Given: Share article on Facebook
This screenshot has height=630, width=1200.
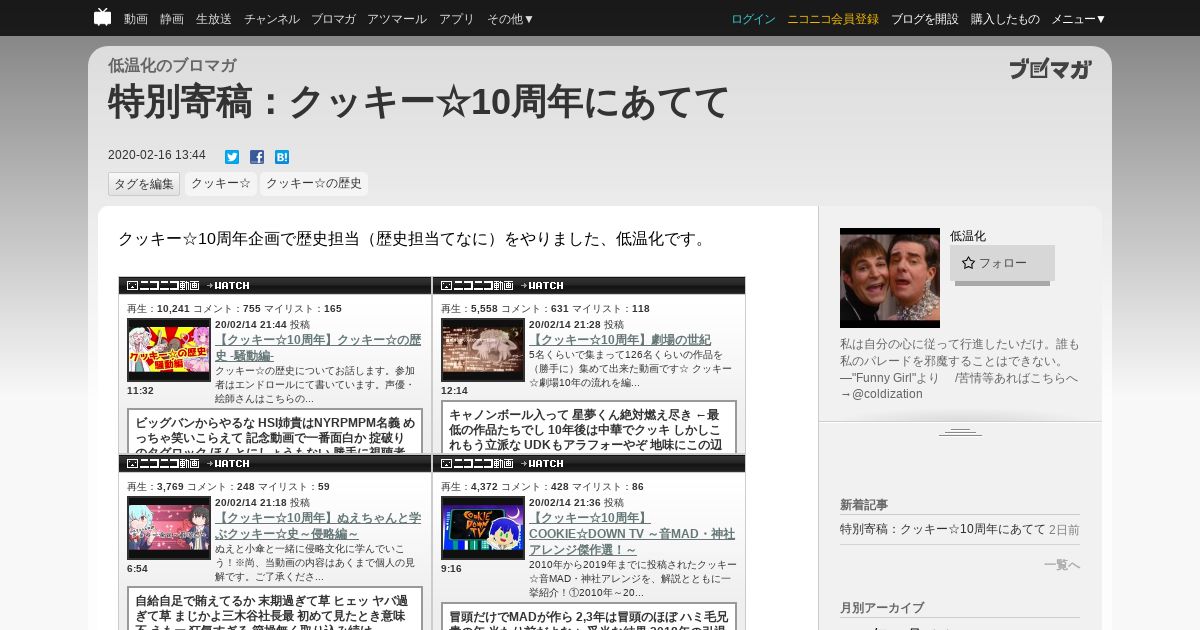Looking at the screenshot, I should pyautogui.click(x=257, y=157).
